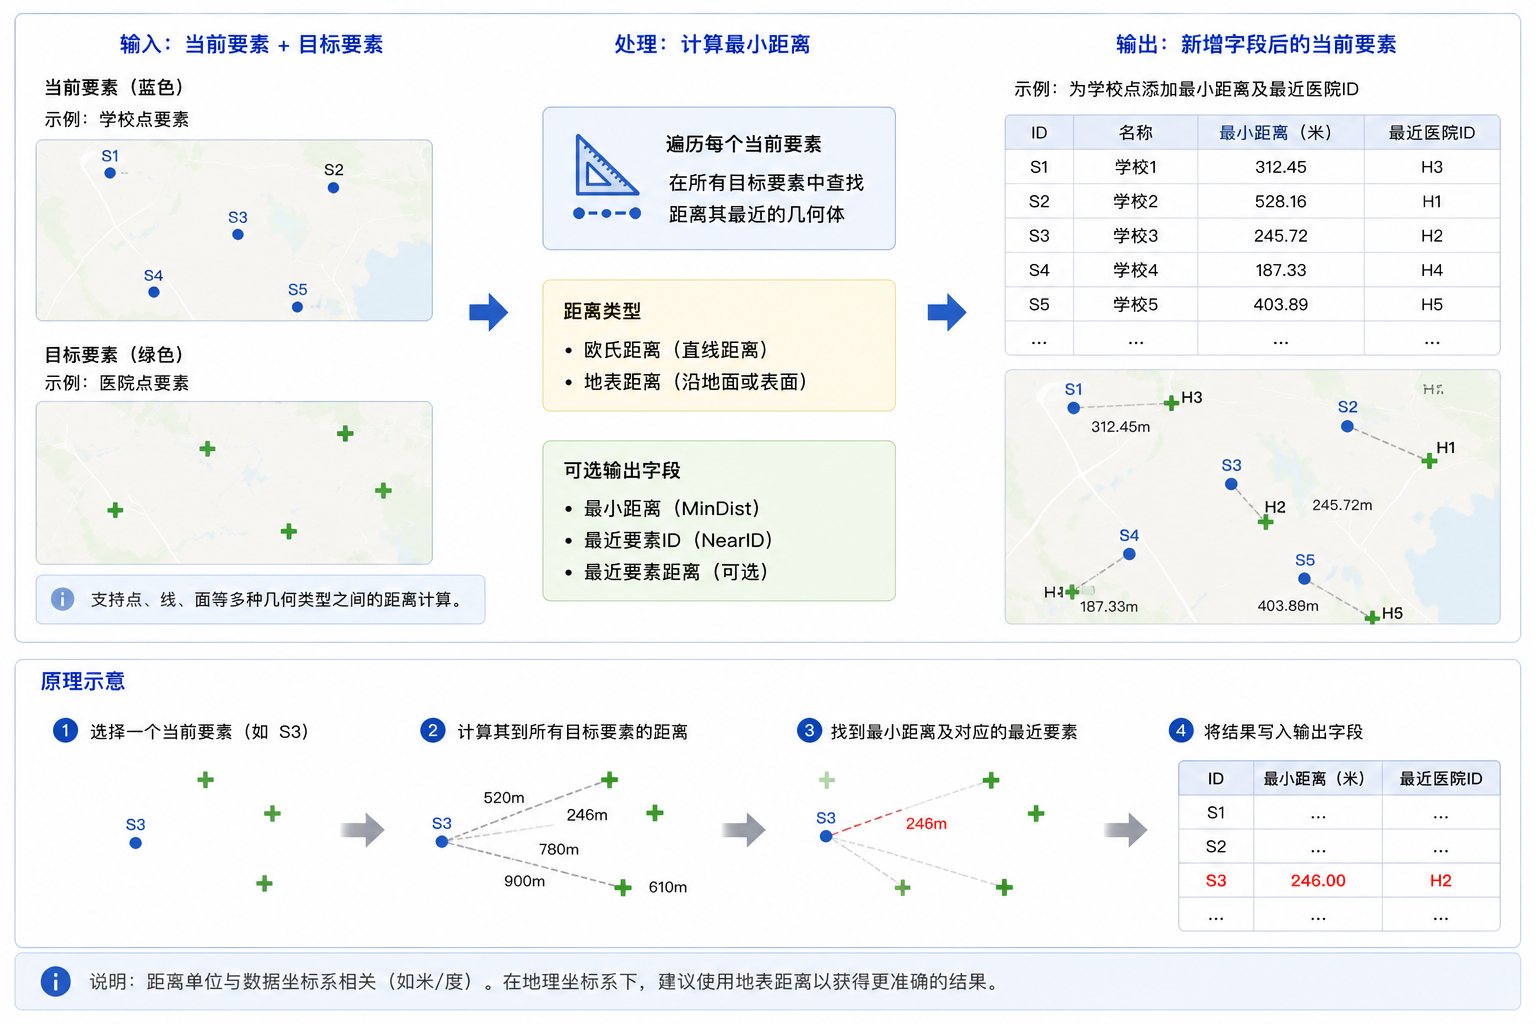This screenshot has height=1024, width=1536.
Task: Click the 最小距离（米）header in the top table
Action: click(x=1280, y=133)
